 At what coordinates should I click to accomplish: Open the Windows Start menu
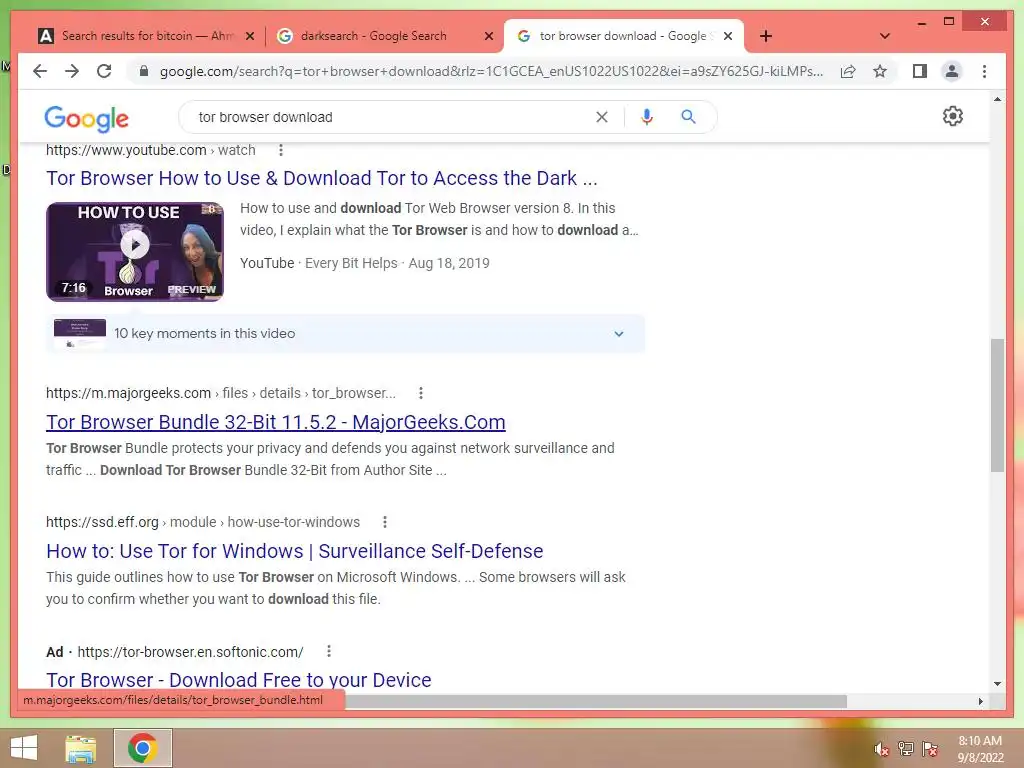(x=24, y=748)
